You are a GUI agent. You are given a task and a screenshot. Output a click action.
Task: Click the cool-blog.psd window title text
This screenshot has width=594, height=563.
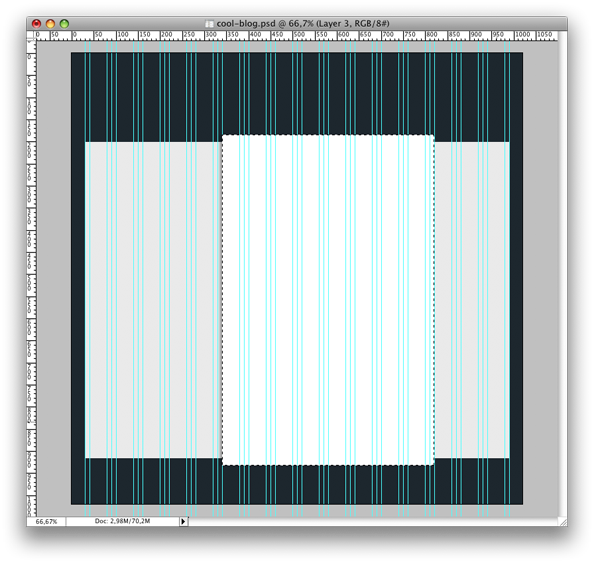point(303,23)
